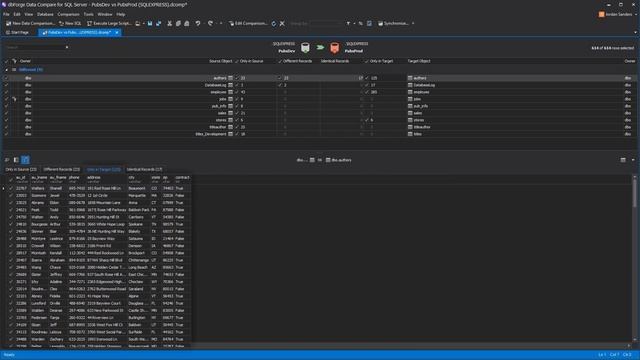
Task: Click the table icon beside target titleauthor
Action: tap(410, 127)
